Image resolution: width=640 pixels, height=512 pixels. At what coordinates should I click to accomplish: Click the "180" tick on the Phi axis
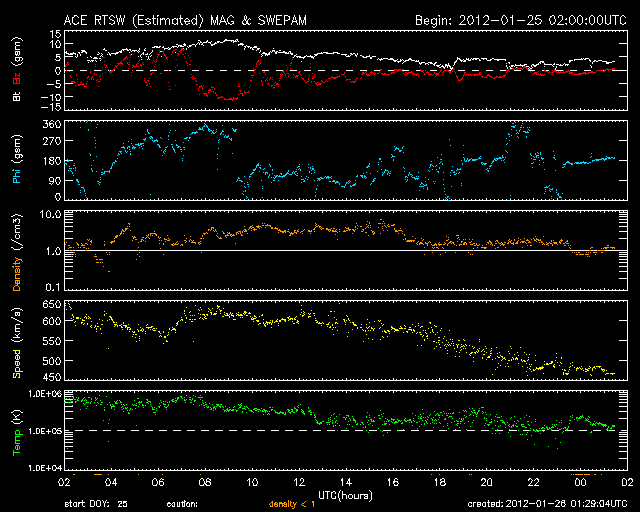(52, 161)
